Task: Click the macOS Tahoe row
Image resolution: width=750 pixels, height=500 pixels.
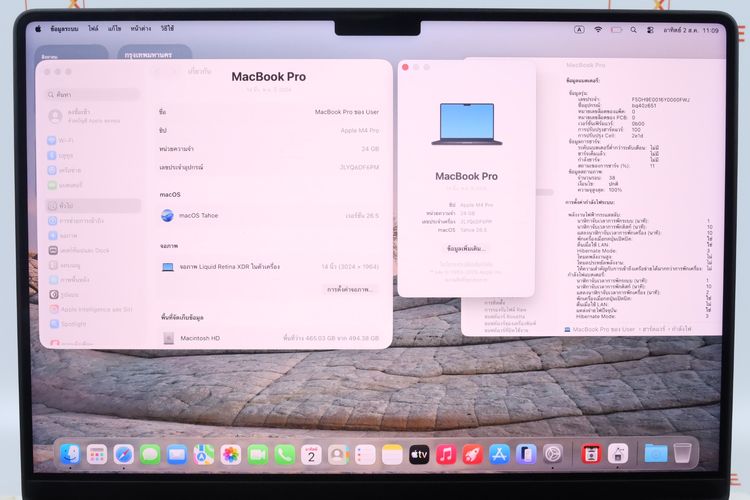Action: pos(269,216)
